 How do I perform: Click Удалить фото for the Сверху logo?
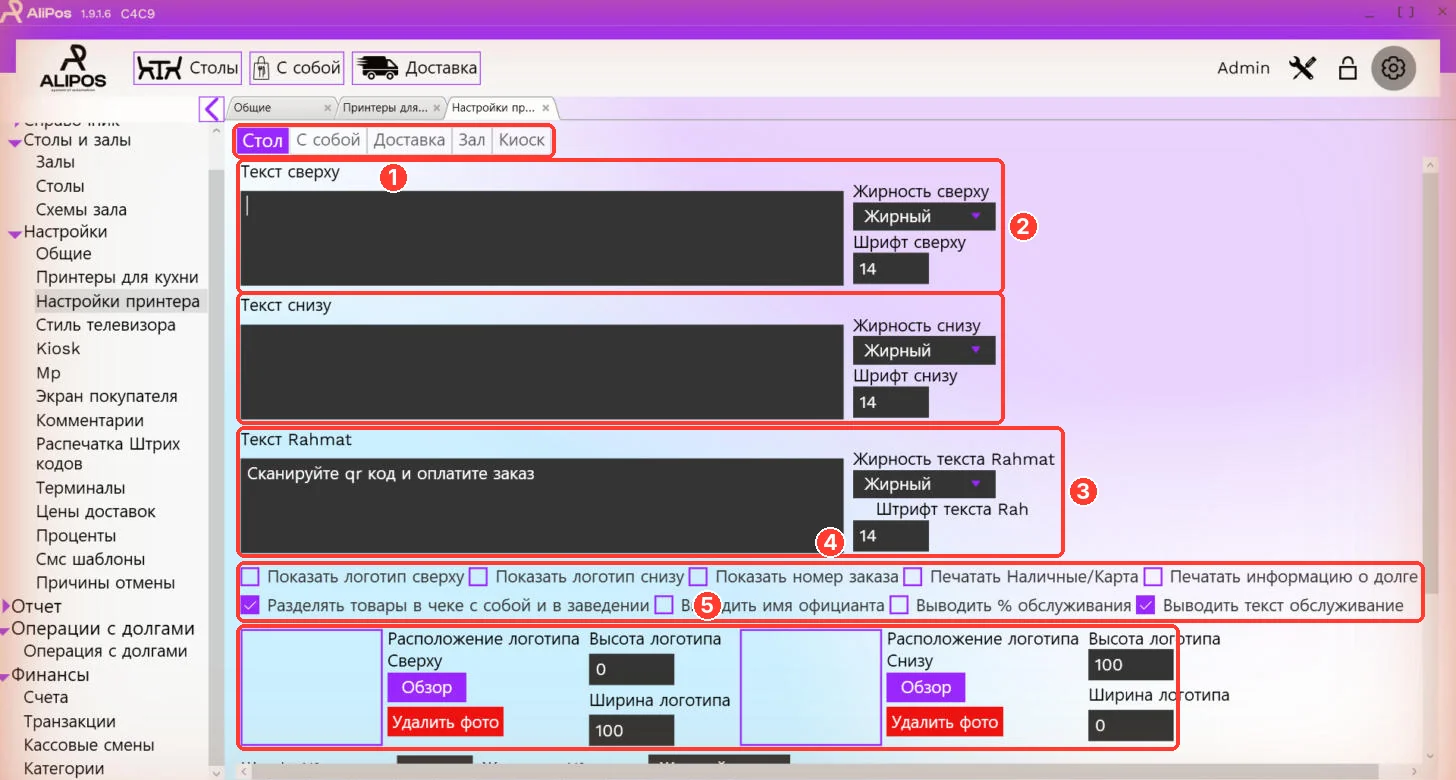pos(446,721)
